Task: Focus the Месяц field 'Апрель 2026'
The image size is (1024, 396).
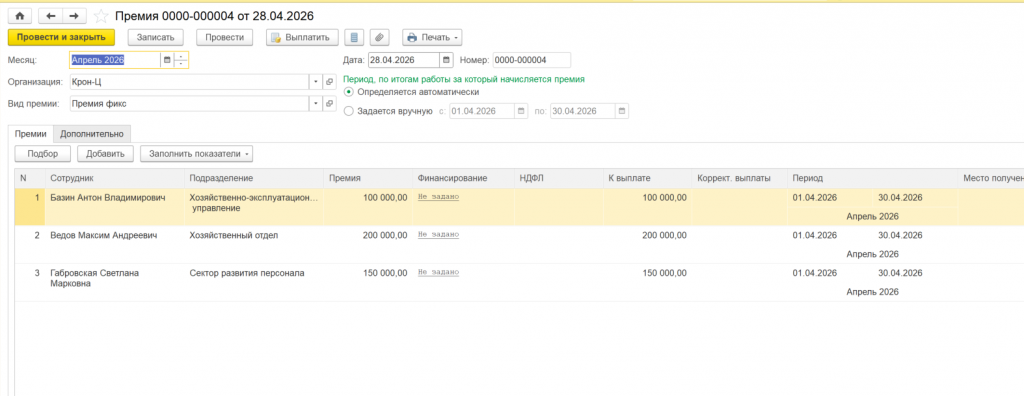Action: [x=114, y=60]
